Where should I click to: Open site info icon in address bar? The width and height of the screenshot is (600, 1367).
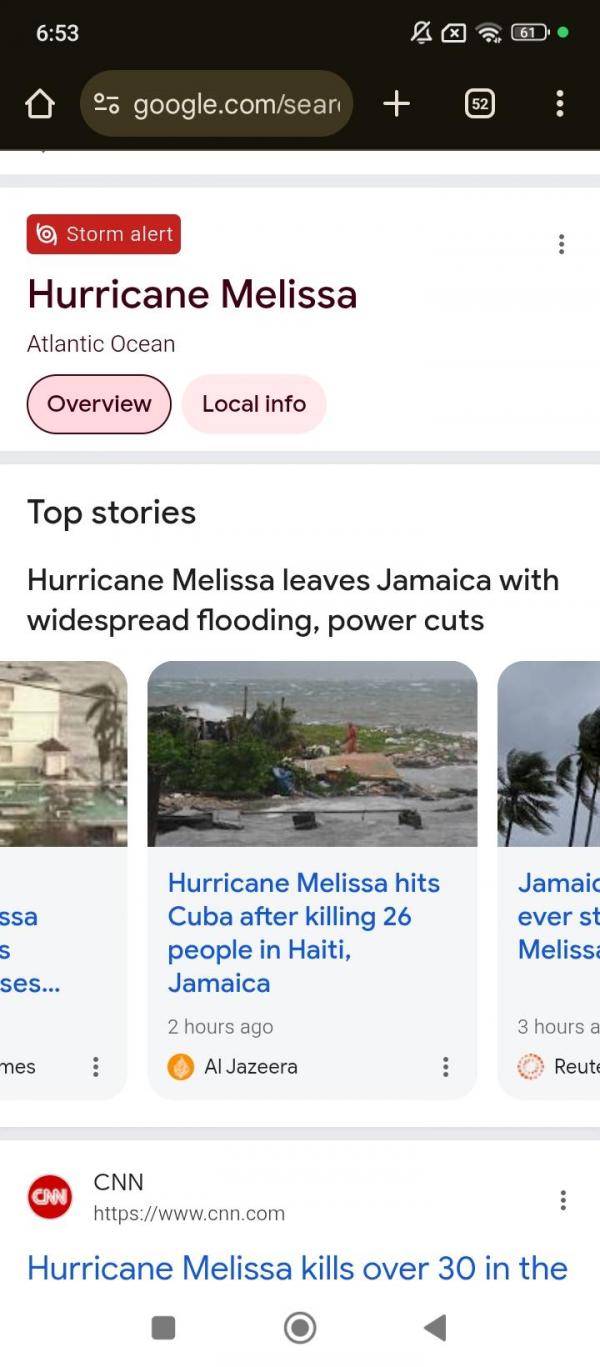106,104
